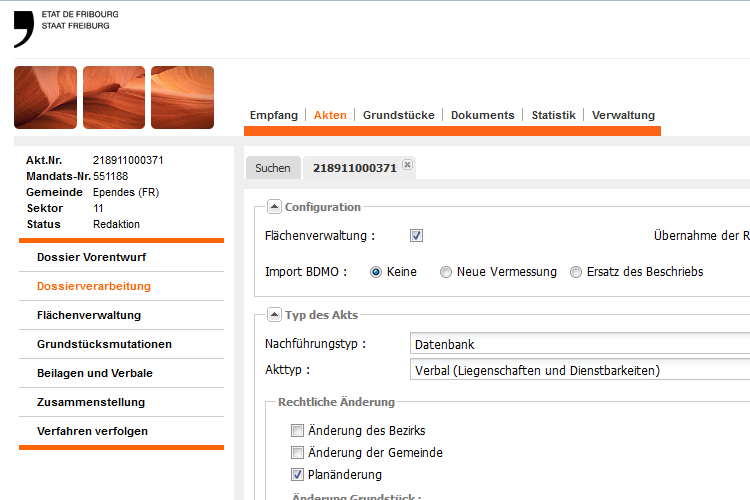The height and width of the screenshot is (500, 750).
Task: Open the Nachführungstyp dropdown
Action: [x=580, y=344]
